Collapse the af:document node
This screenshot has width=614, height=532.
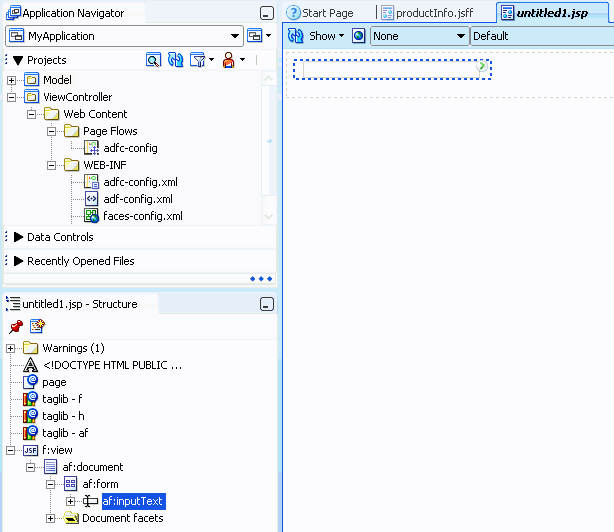point(31,467)
